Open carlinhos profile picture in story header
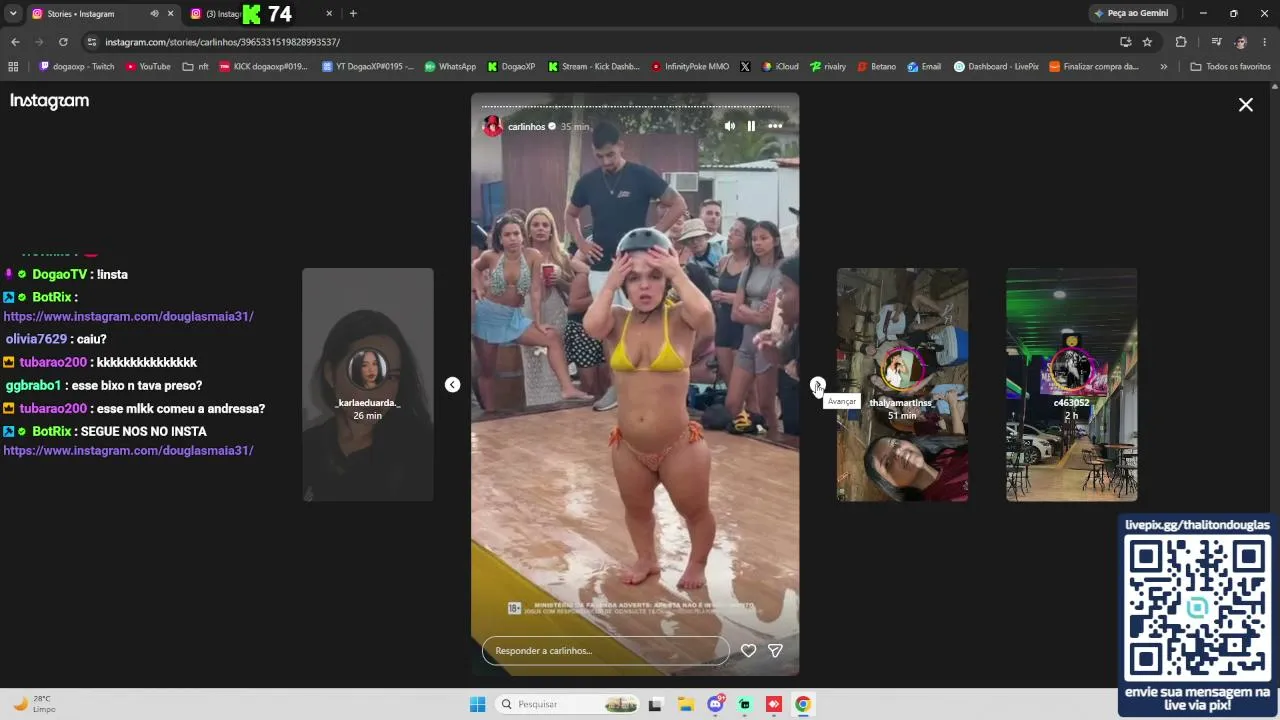This screenshot has width=1280, height=720. [492, 126]
